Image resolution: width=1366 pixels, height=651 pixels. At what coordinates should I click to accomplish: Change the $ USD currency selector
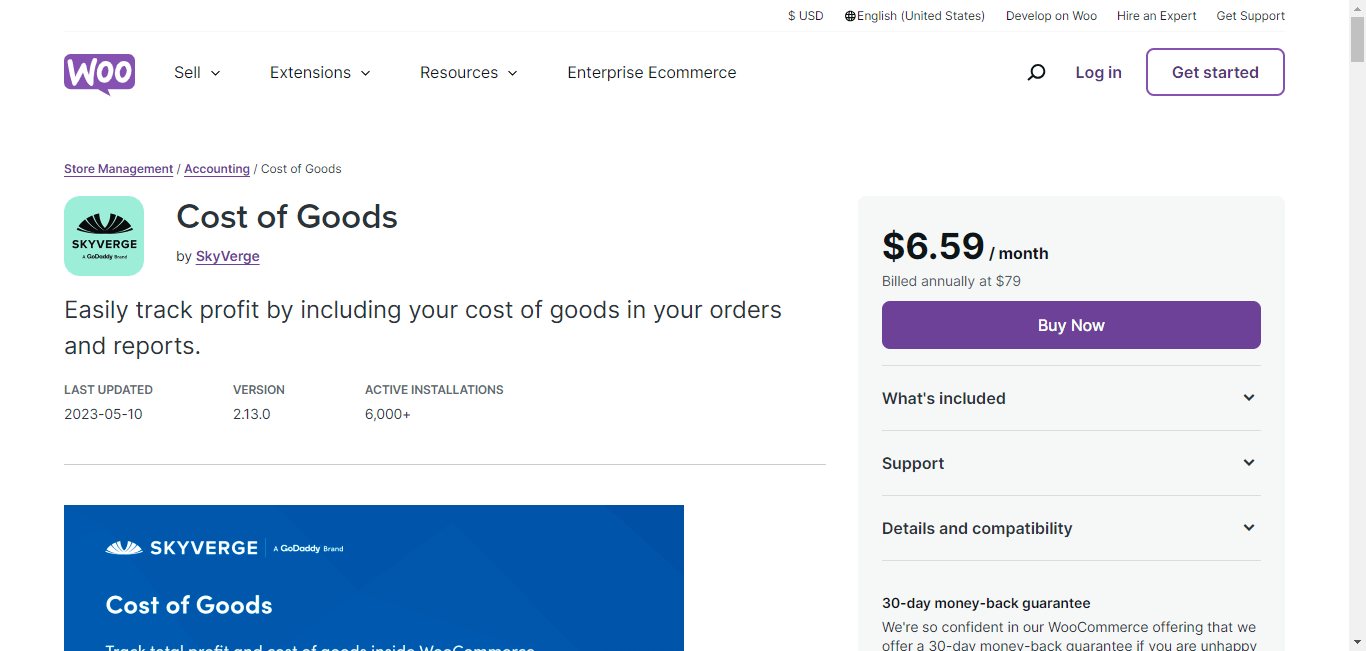806,16
